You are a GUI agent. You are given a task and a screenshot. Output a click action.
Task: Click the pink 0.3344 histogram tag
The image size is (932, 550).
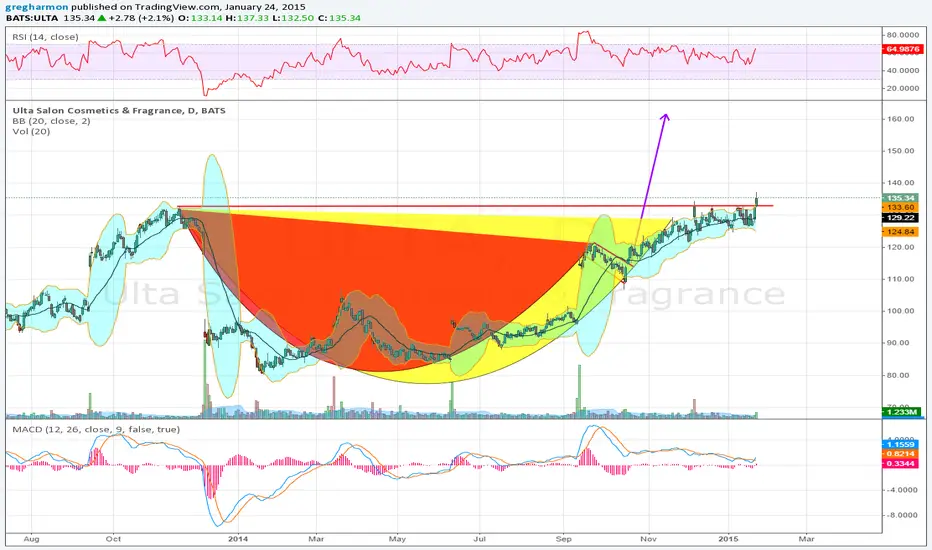tap(901, 463)
